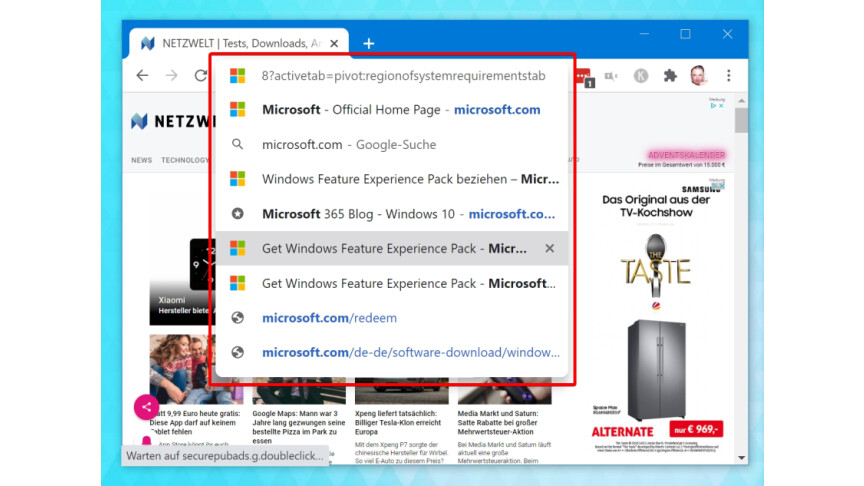
Task: Maximize the Chrome window
Action: pyautogui.click(x=685, y=34)
